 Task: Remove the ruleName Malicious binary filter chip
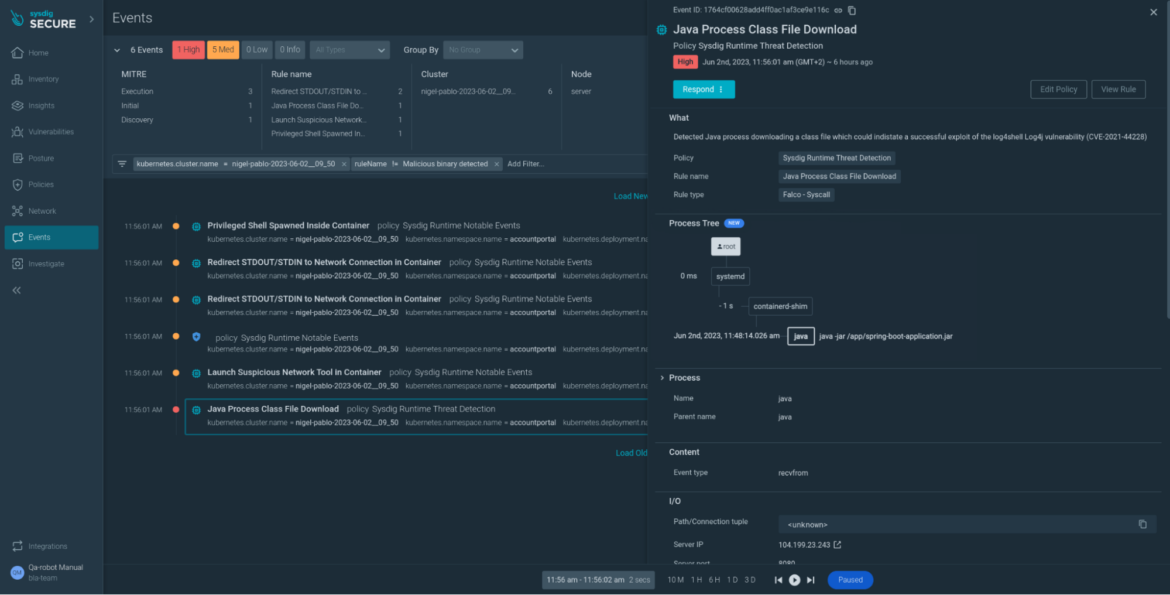click(496, 164)
